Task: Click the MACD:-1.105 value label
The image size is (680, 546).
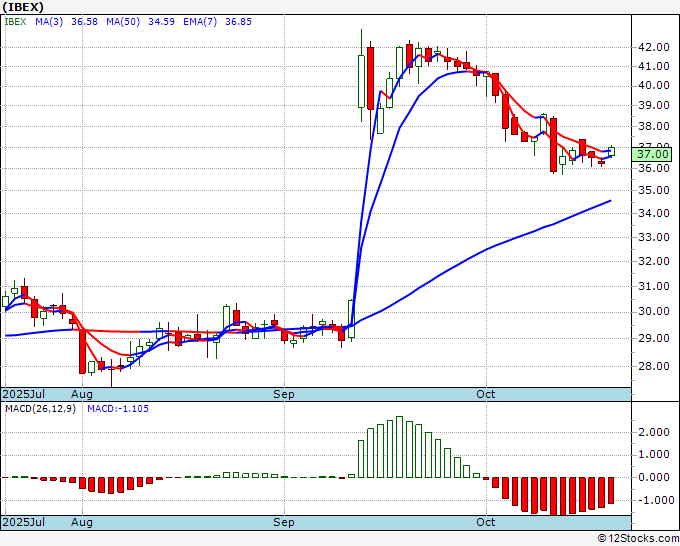Action: [x=120, y=408]
